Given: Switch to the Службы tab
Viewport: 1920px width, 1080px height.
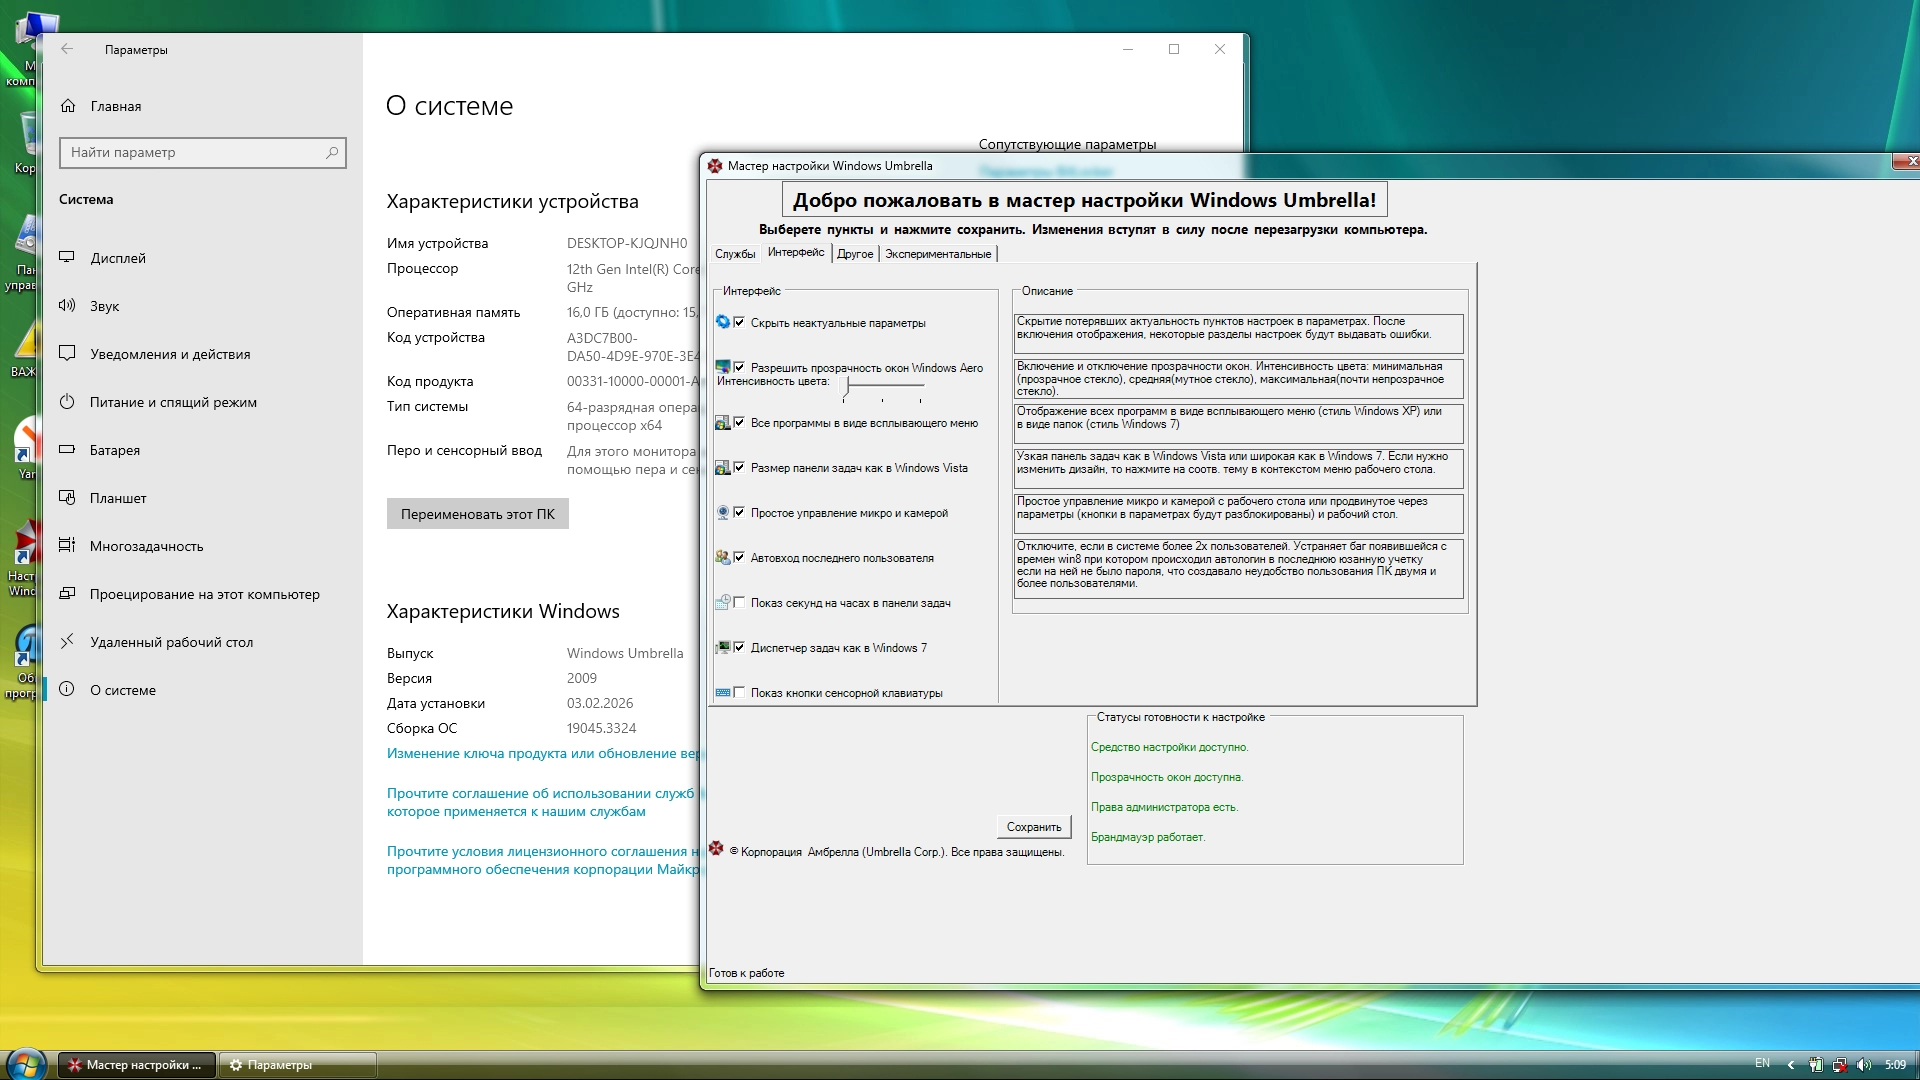Looking at the screenshot, I should (x=735, y=254).
